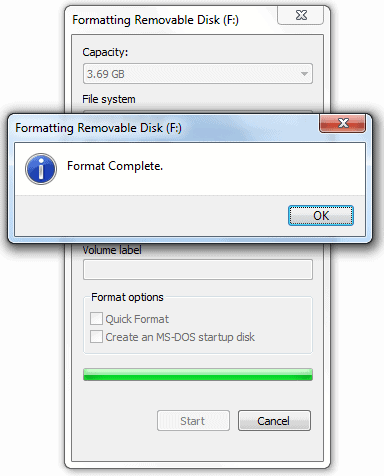Confirm Format Complete with OK
The image size is (384, 476).
[x=321, y=216]
